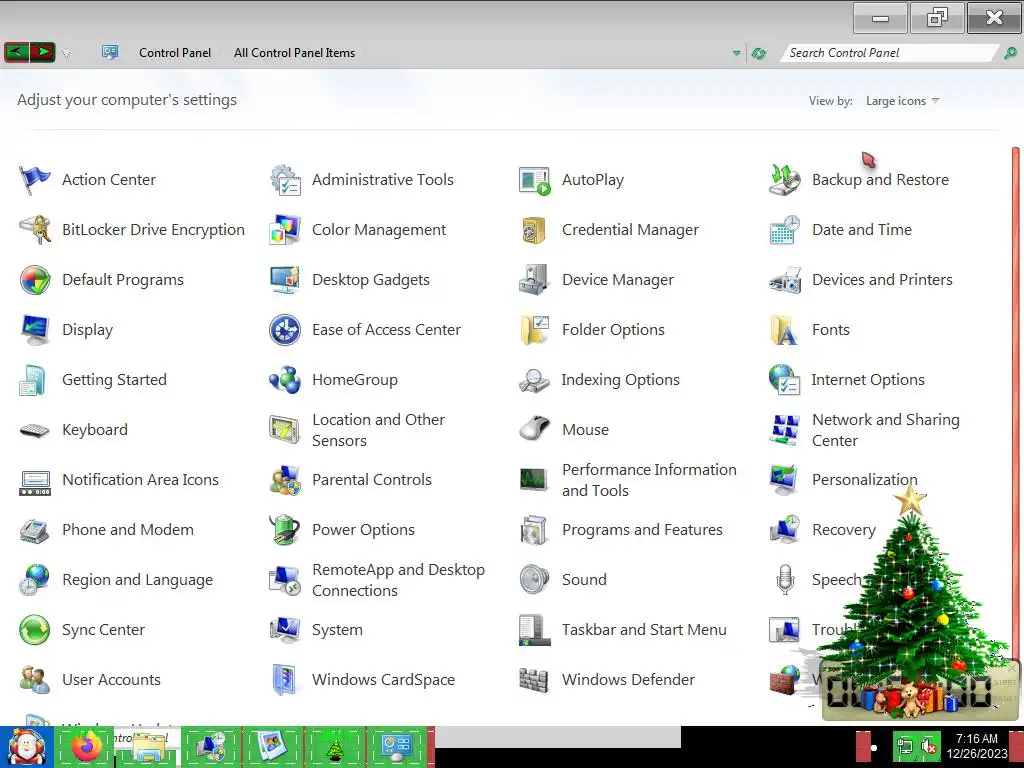Viewport: 1024px width, 768px height.
Task: Click the Device Manager icon
Action: pyautogui.click(x=535, y=280)
